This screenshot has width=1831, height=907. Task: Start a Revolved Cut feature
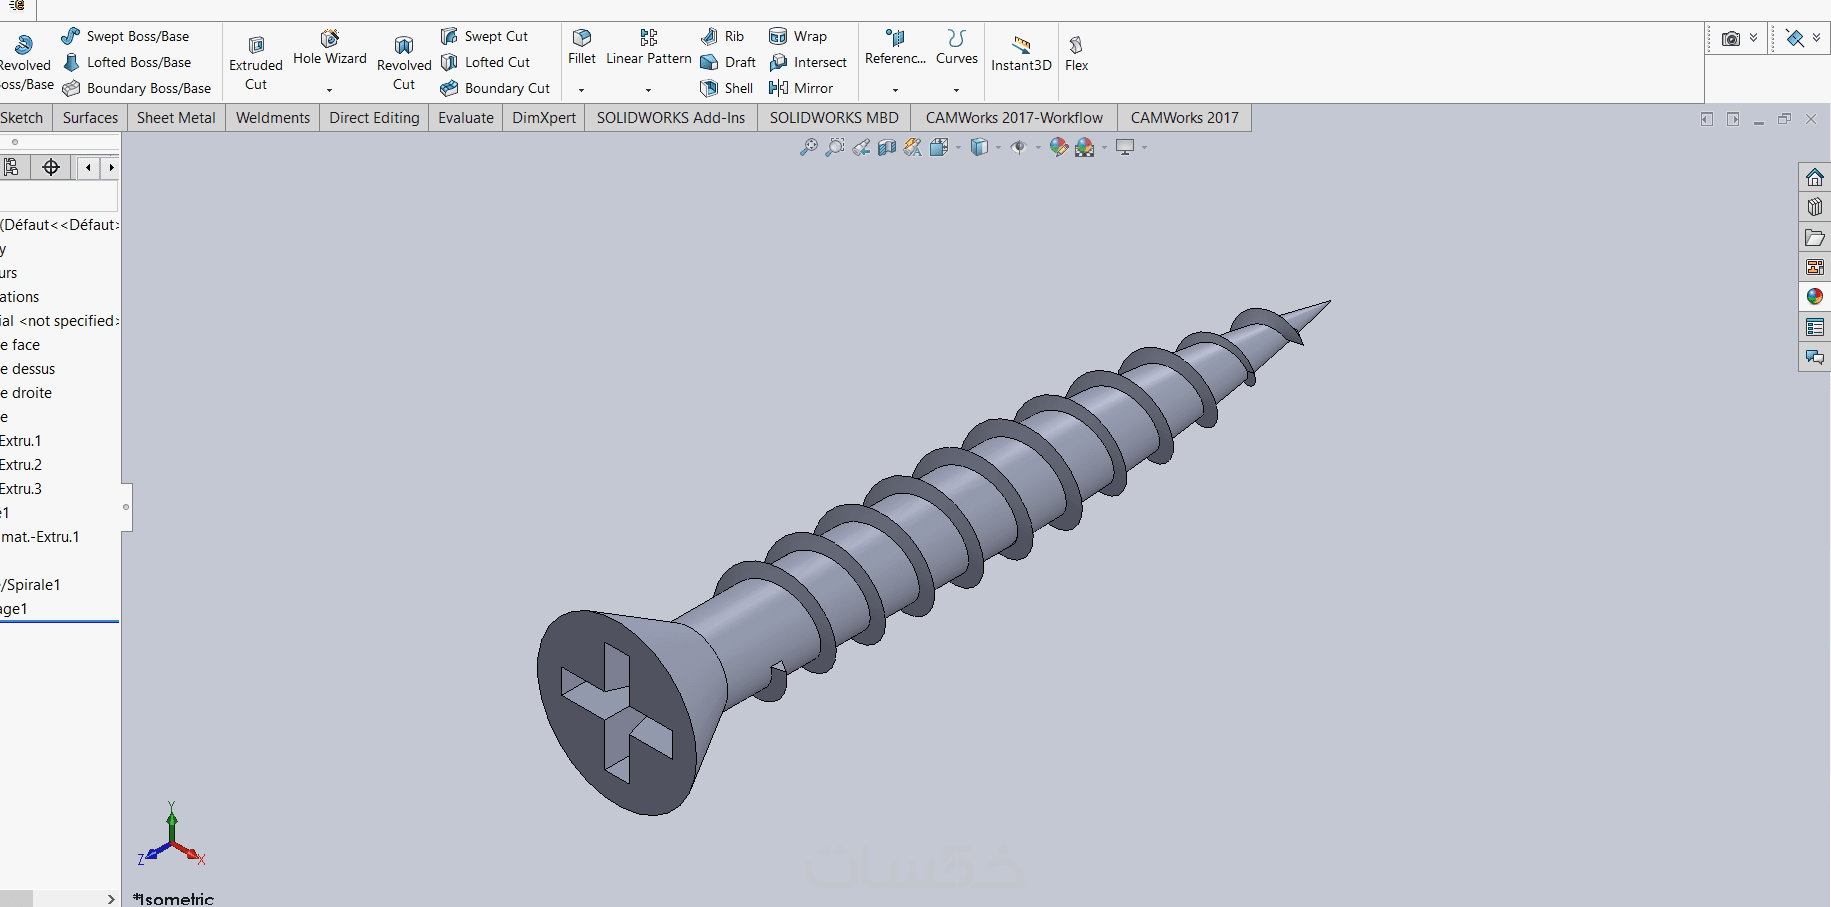404,63
